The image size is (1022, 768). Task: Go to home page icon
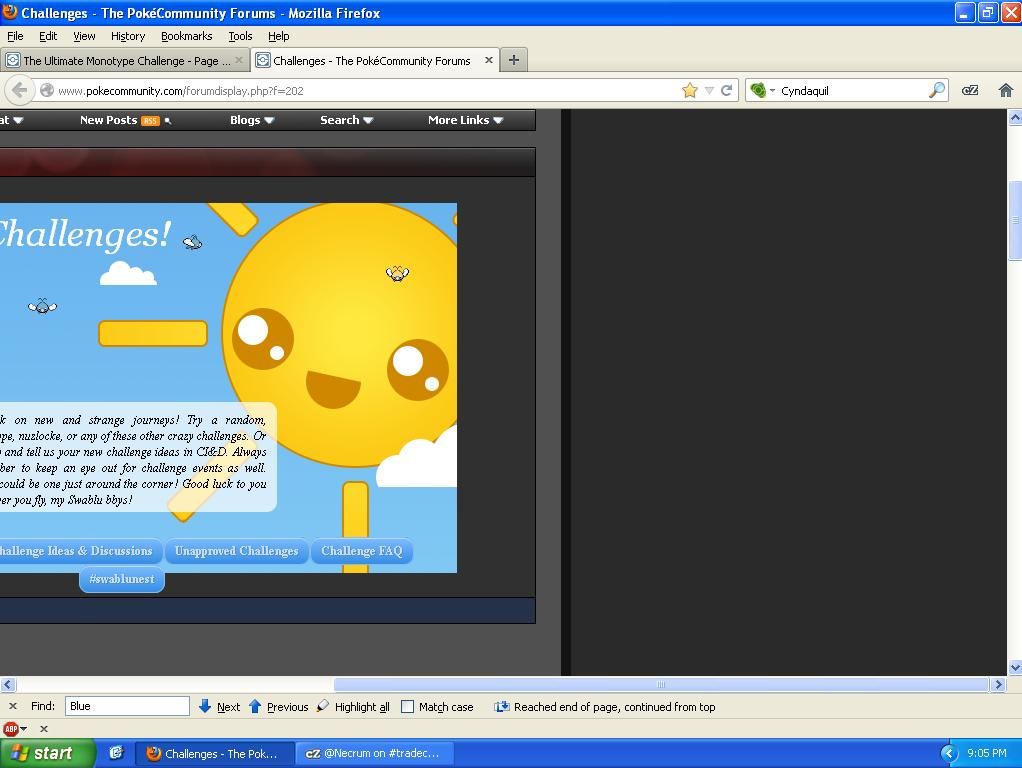point(1006,91)
